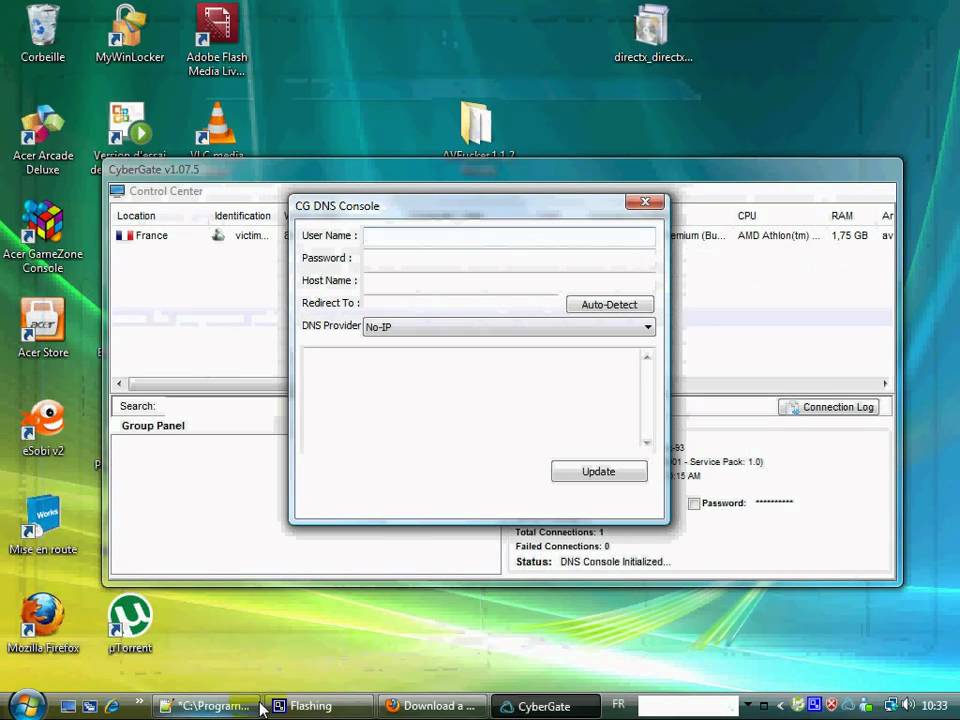
Task: Switch to the Flashing taskbar window
Action: tap(319, 706)
